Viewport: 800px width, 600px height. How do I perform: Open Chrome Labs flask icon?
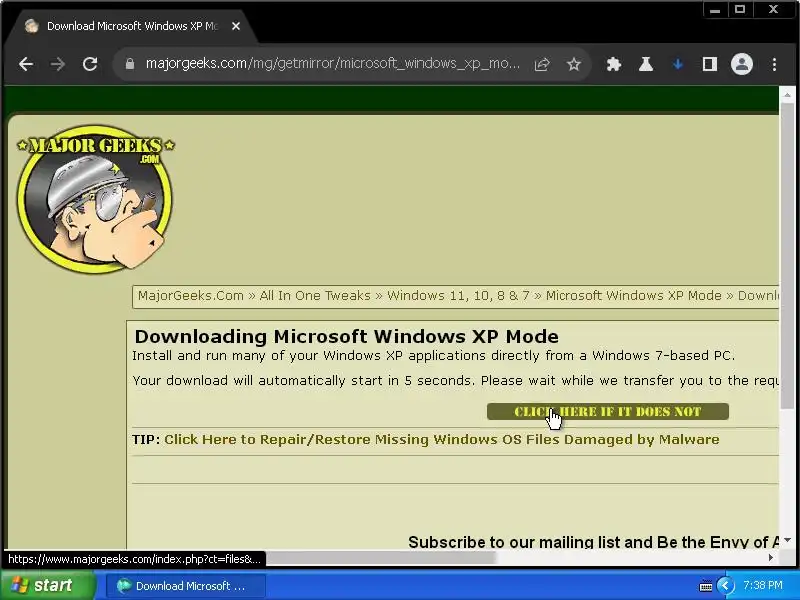click(646, 64)
